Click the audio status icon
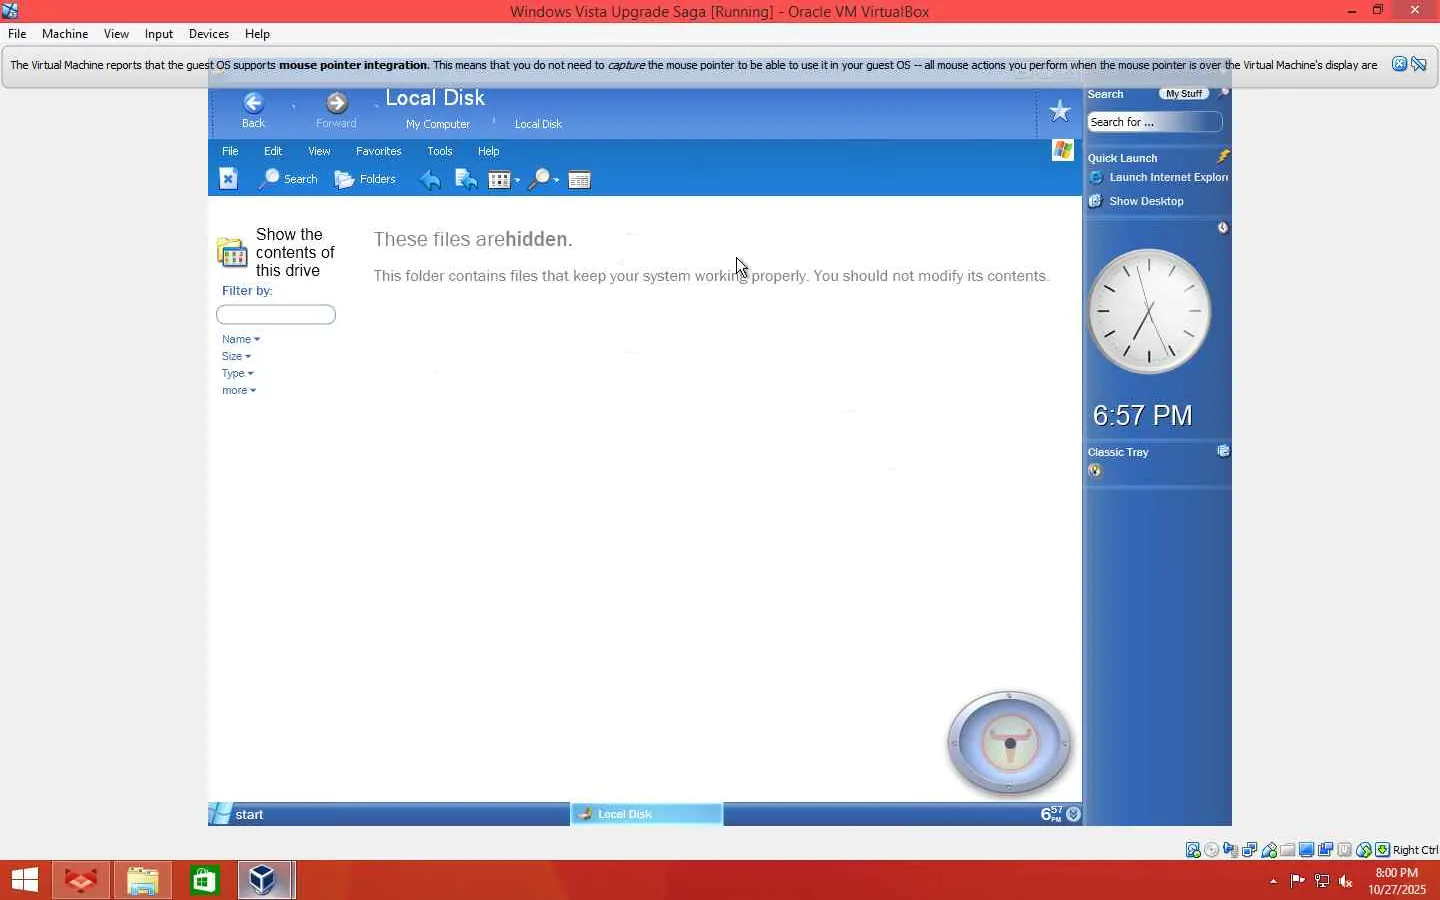 1231,850
